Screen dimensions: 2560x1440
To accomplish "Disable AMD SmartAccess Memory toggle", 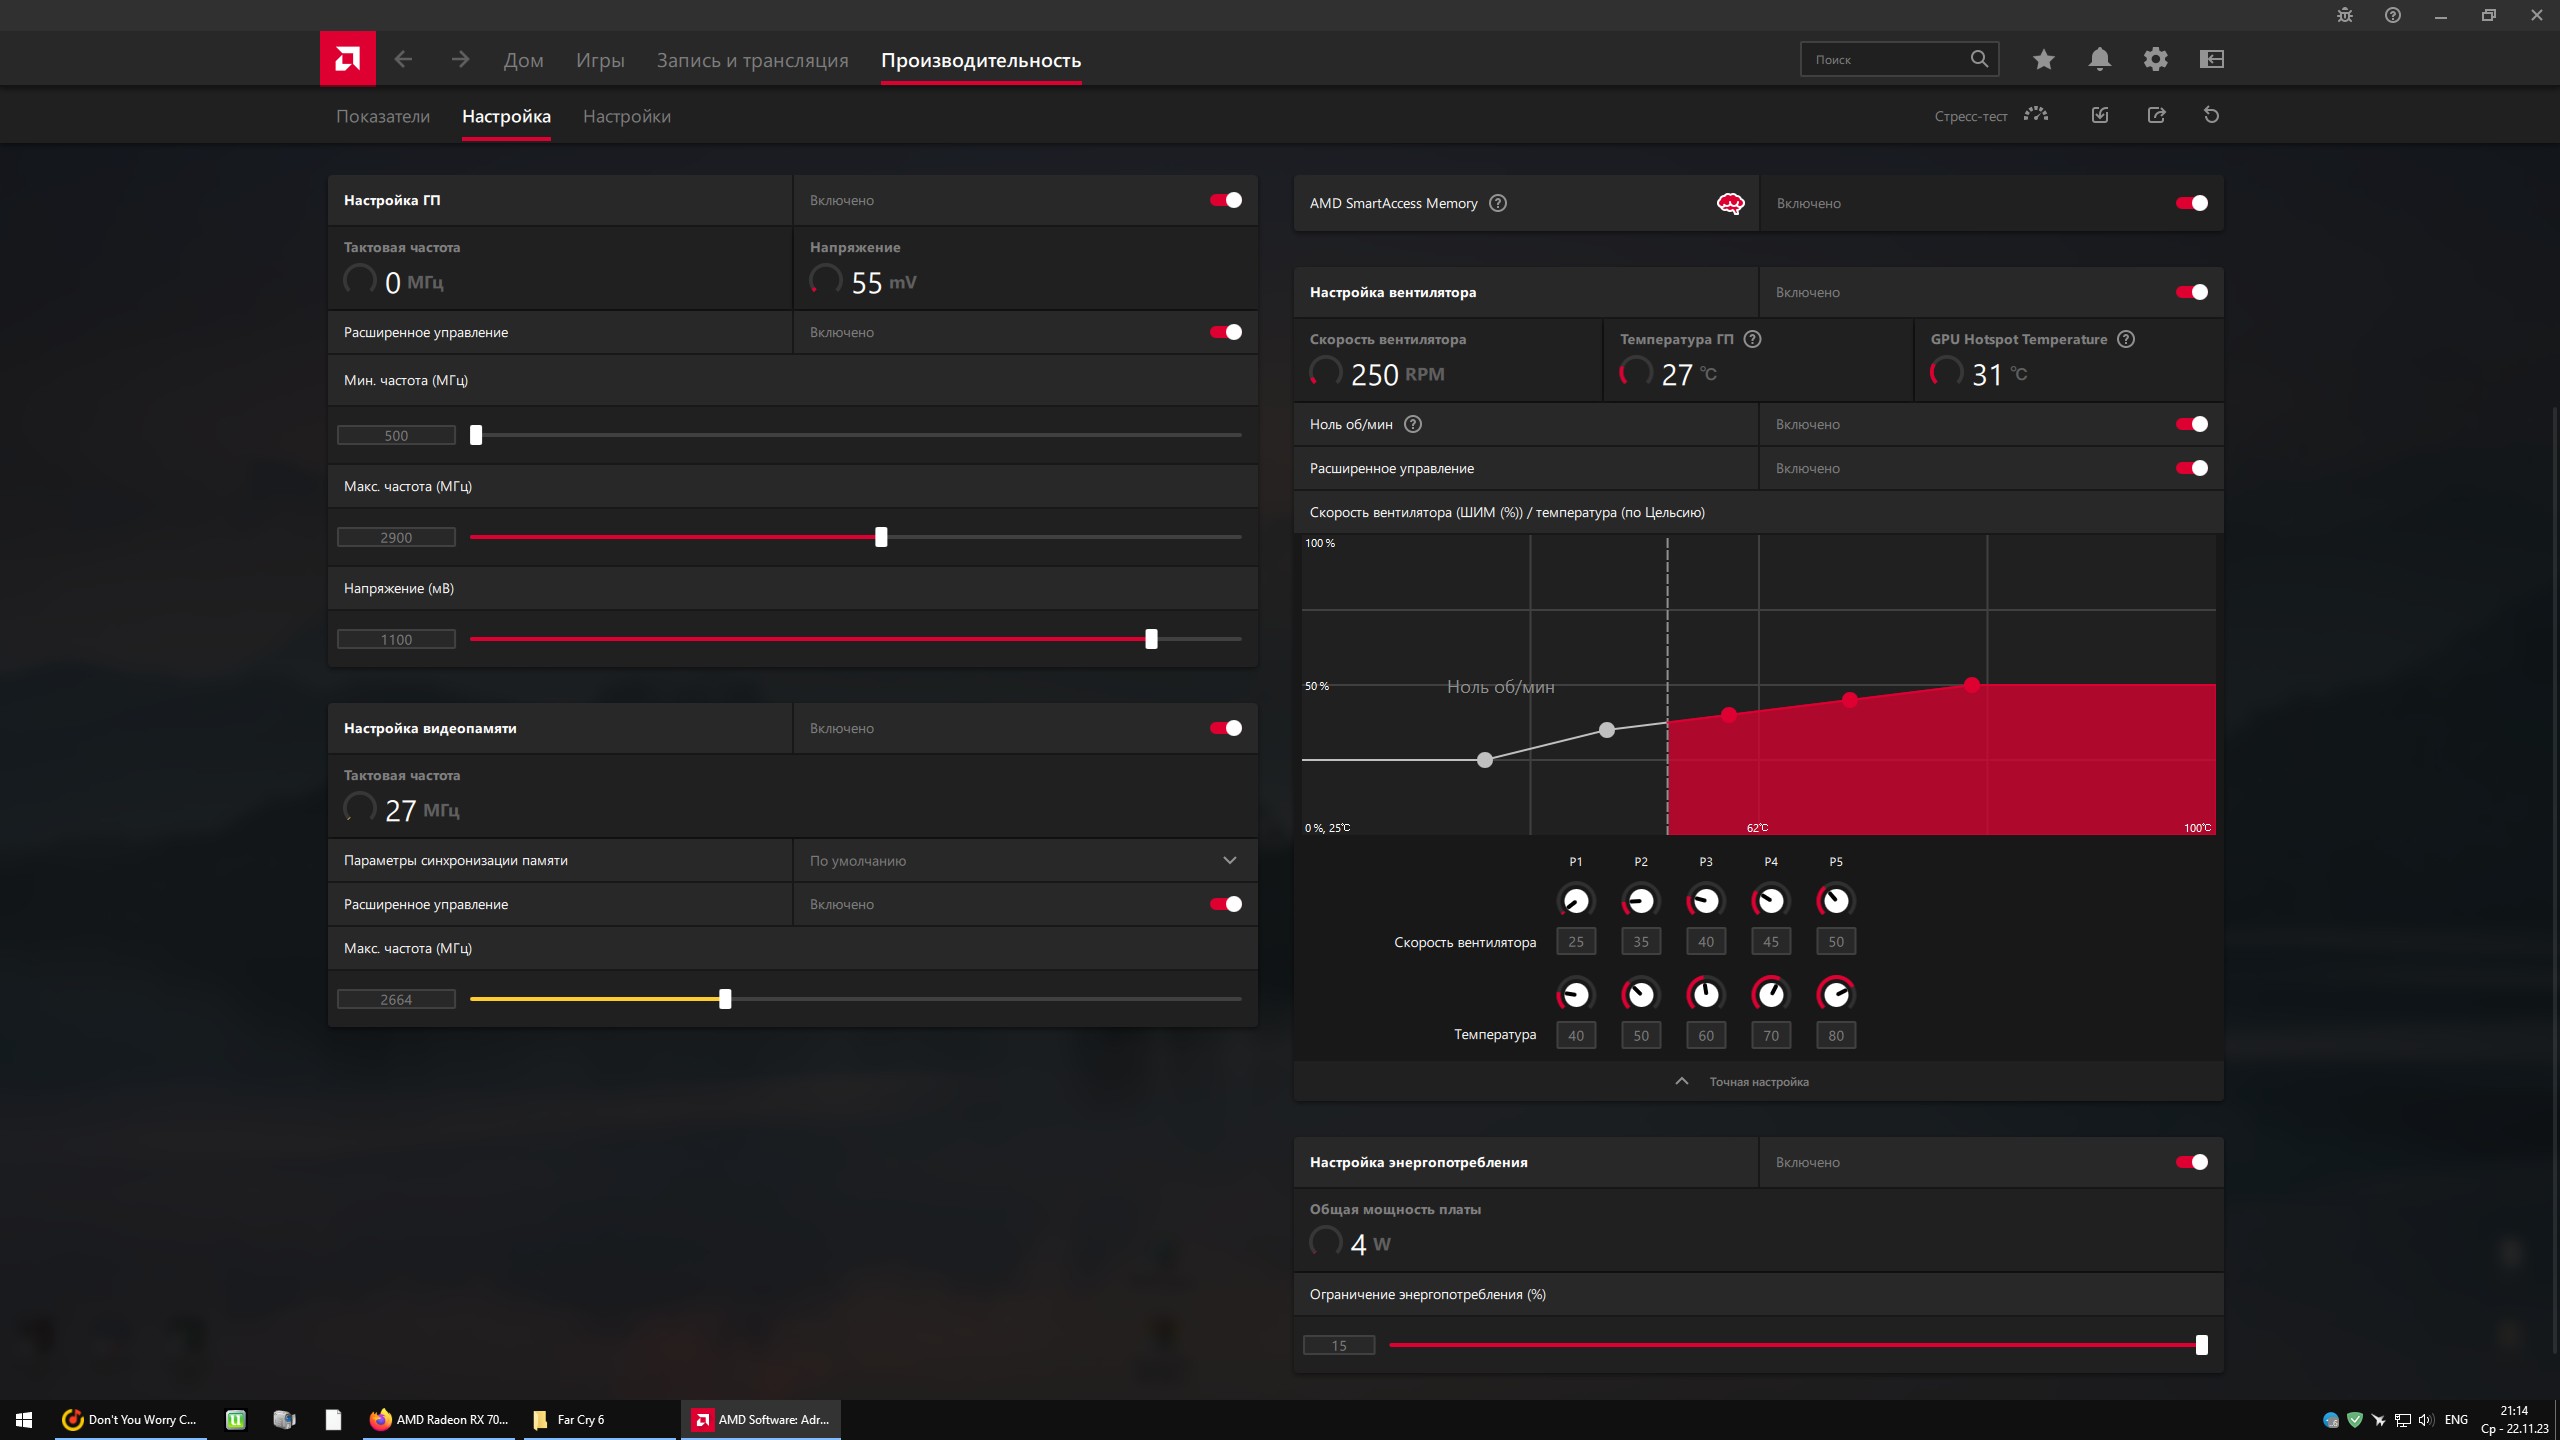I will click(x=2191, y=203).
